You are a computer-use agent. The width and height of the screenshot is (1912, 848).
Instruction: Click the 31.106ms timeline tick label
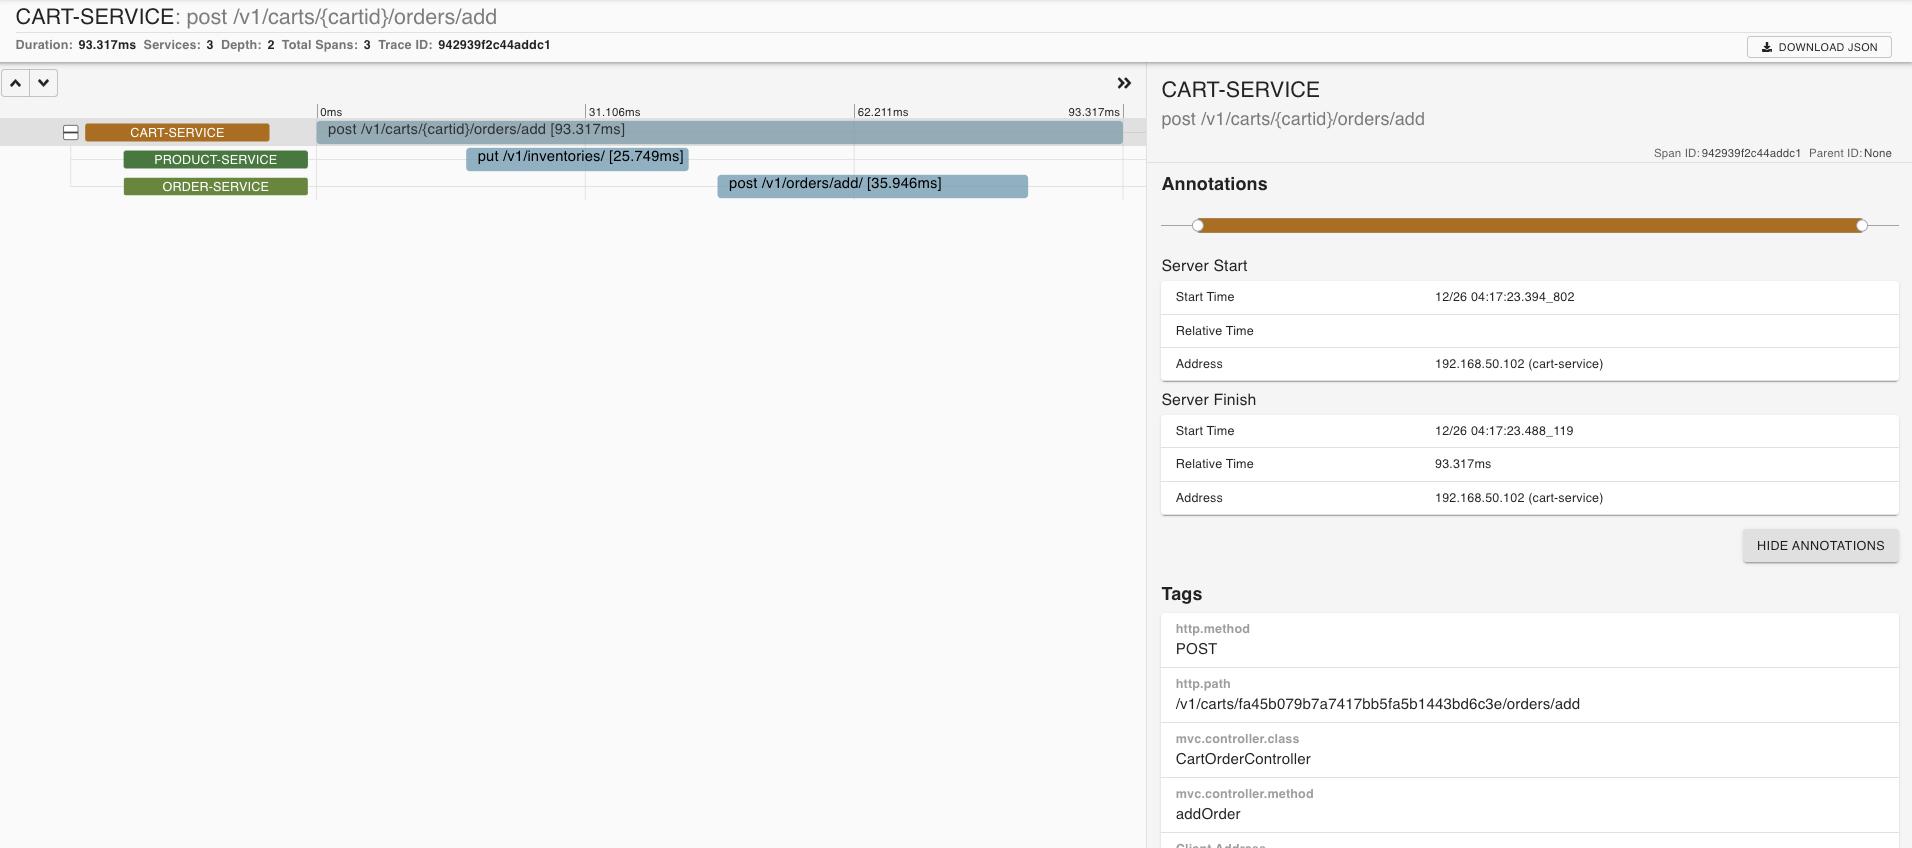point(615,112)
